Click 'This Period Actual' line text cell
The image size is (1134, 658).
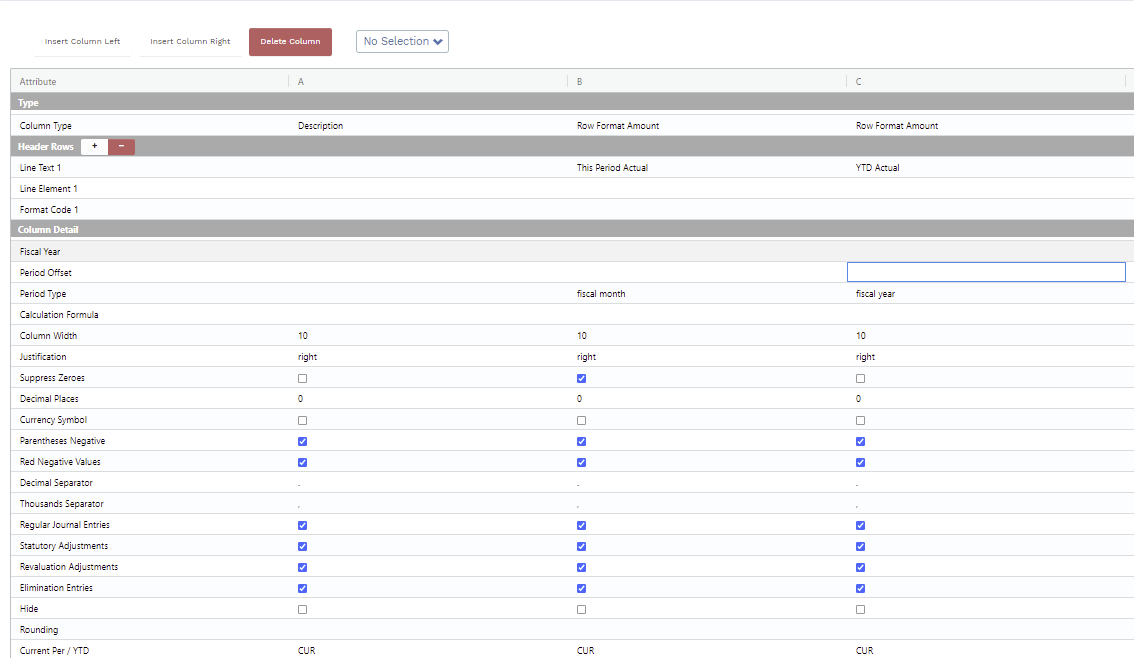point(612,168)
